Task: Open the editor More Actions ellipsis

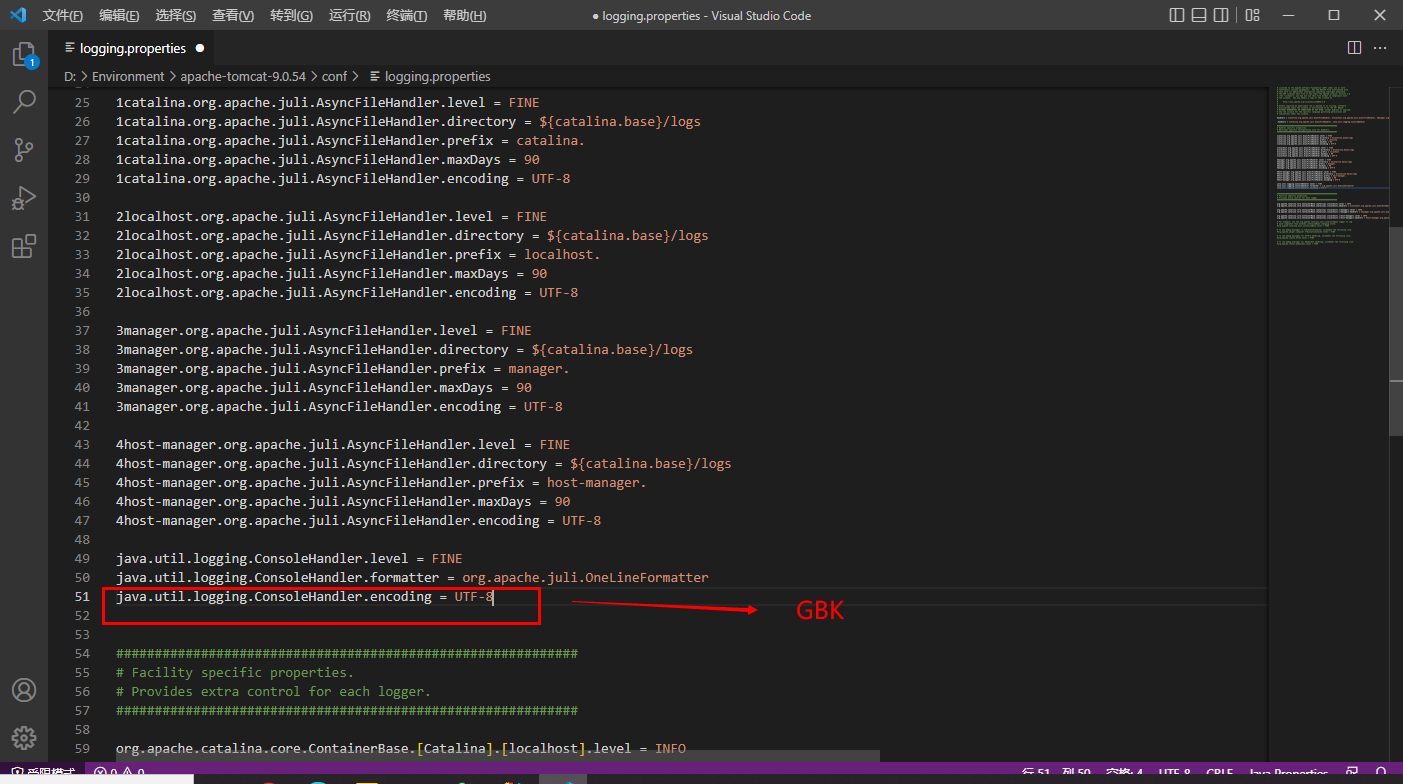Action: click(x=1380, y=47)
